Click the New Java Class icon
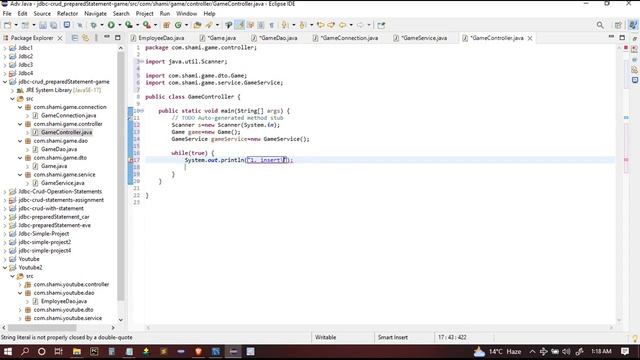The height and width of the screenshot is (360, 640). point(178,25)
